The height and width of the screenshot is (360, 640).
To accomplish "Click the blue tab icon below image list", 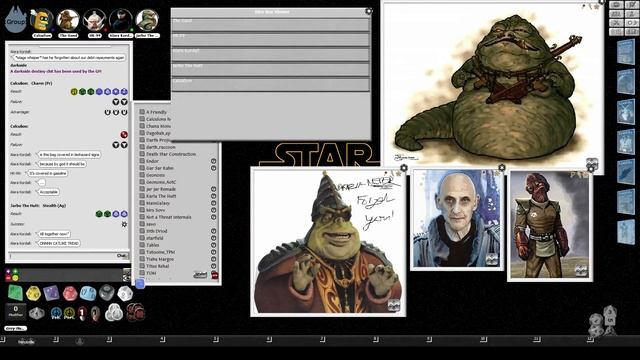I will pos(140,283).
